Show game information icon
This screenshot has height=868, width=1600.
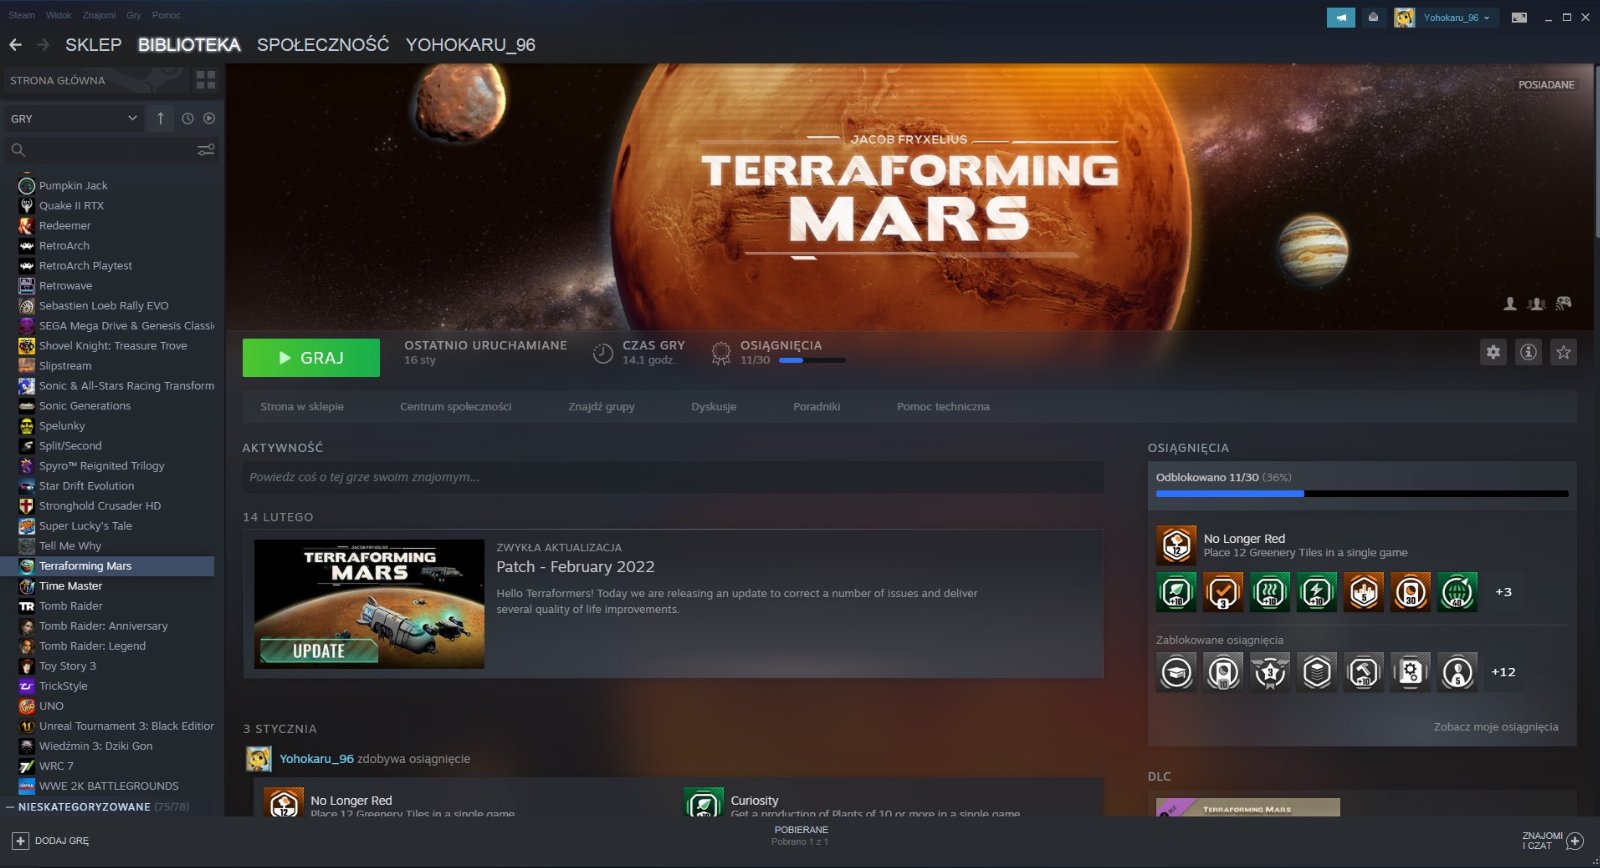coord(1528,352)
